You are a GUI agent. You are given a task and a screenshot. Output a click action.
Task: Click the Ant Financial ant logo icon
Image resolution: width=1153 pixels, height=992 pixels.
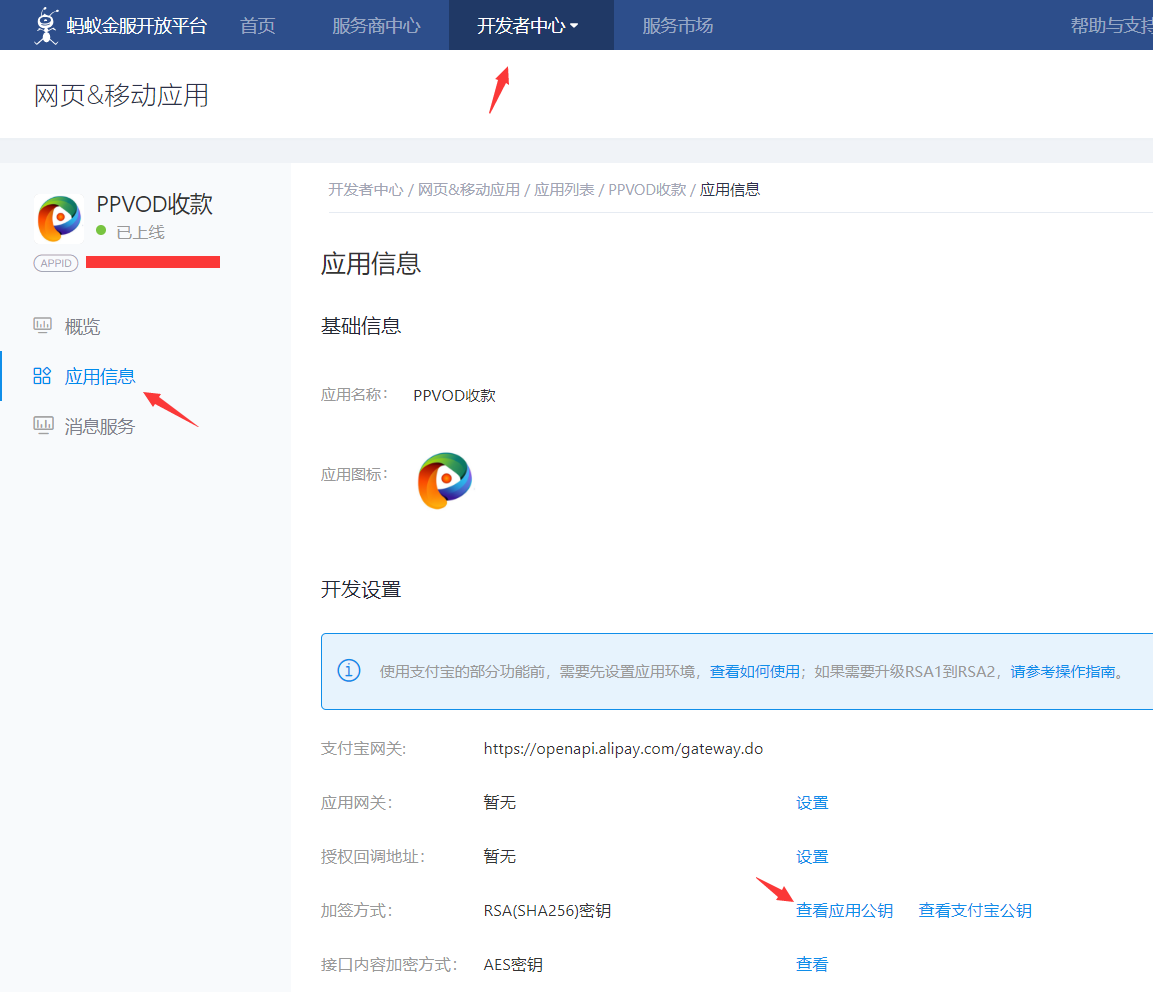46,26
